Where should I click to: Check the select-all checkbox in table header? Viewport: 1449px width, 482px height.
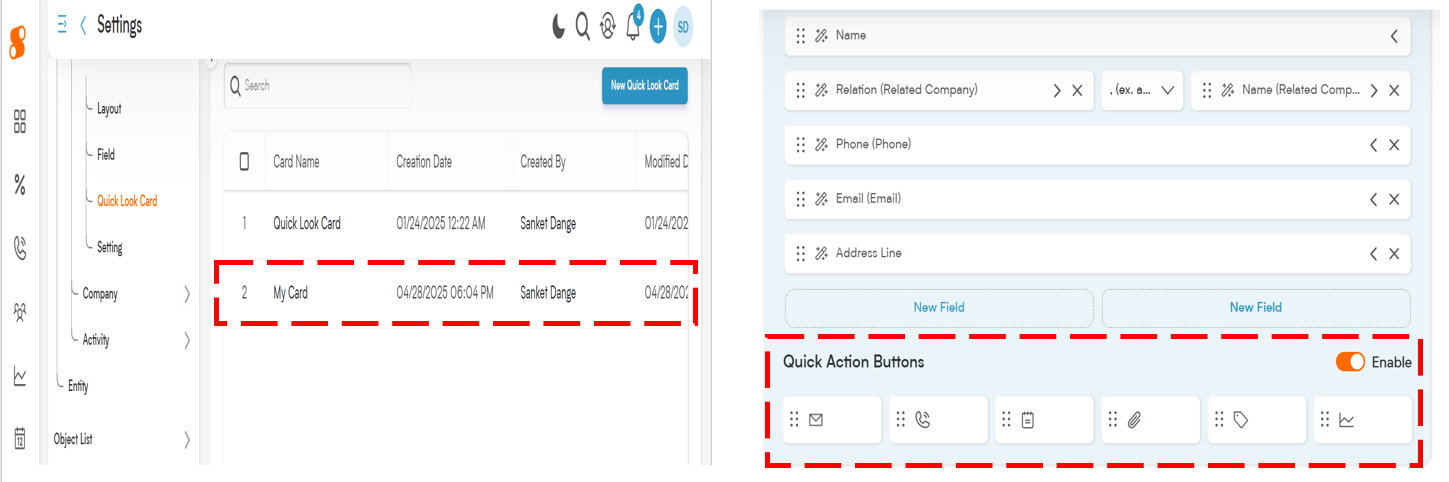(x=245, y=161)
